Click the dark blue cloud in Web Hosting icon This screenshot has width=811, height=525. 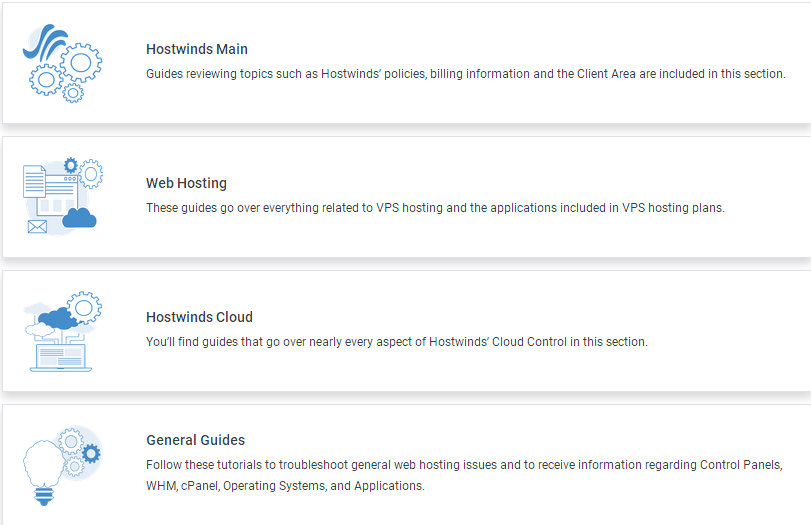click(x=80, y=215)
